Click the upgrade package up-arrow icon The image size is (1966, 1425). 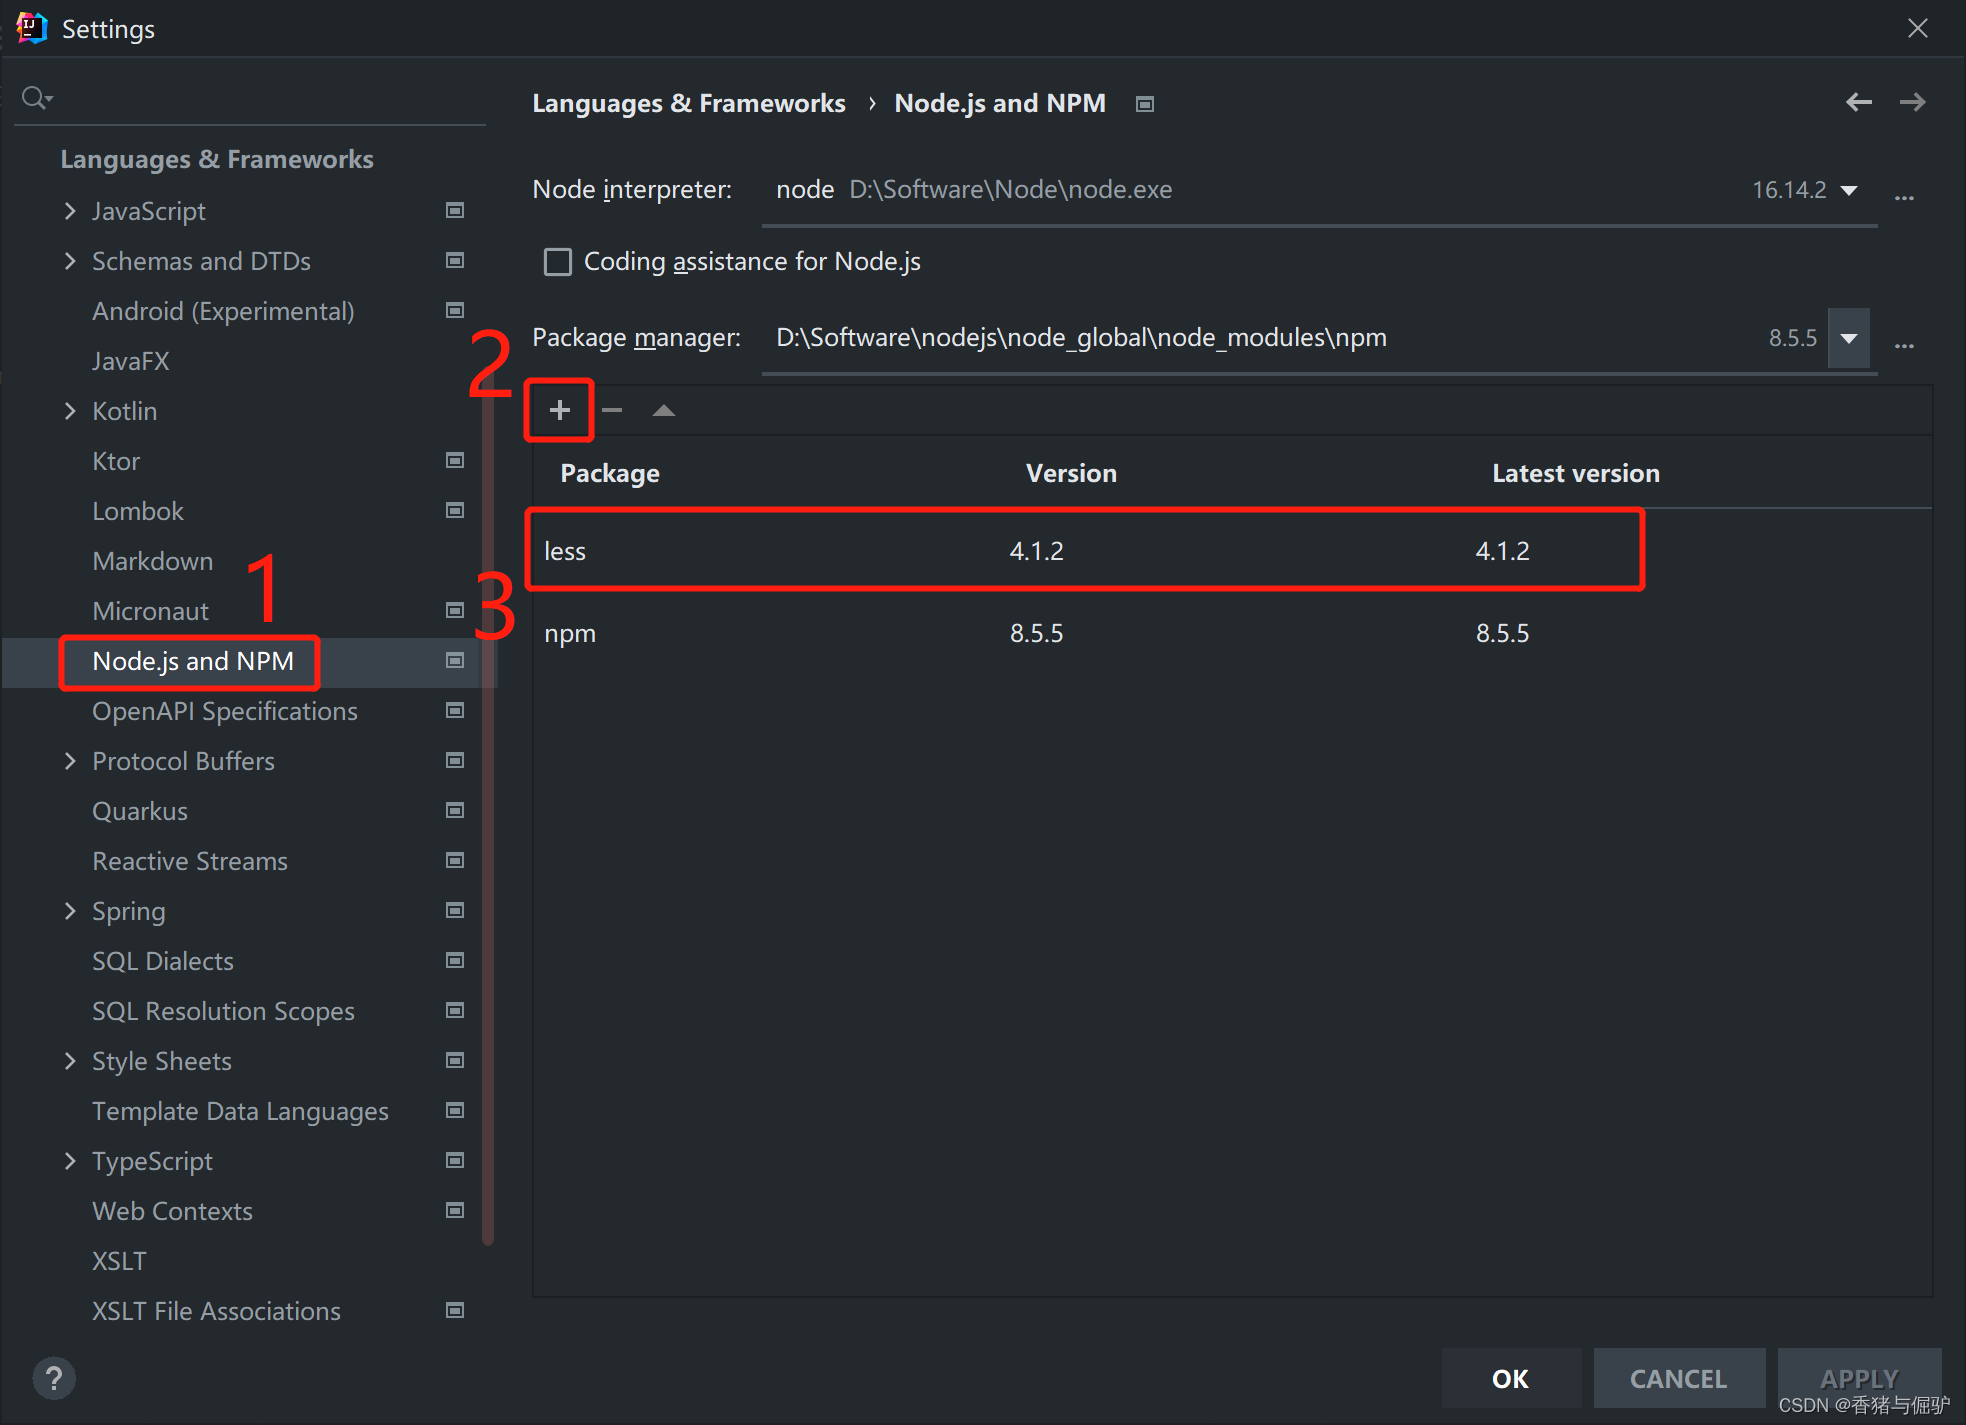tap(663, 410)
